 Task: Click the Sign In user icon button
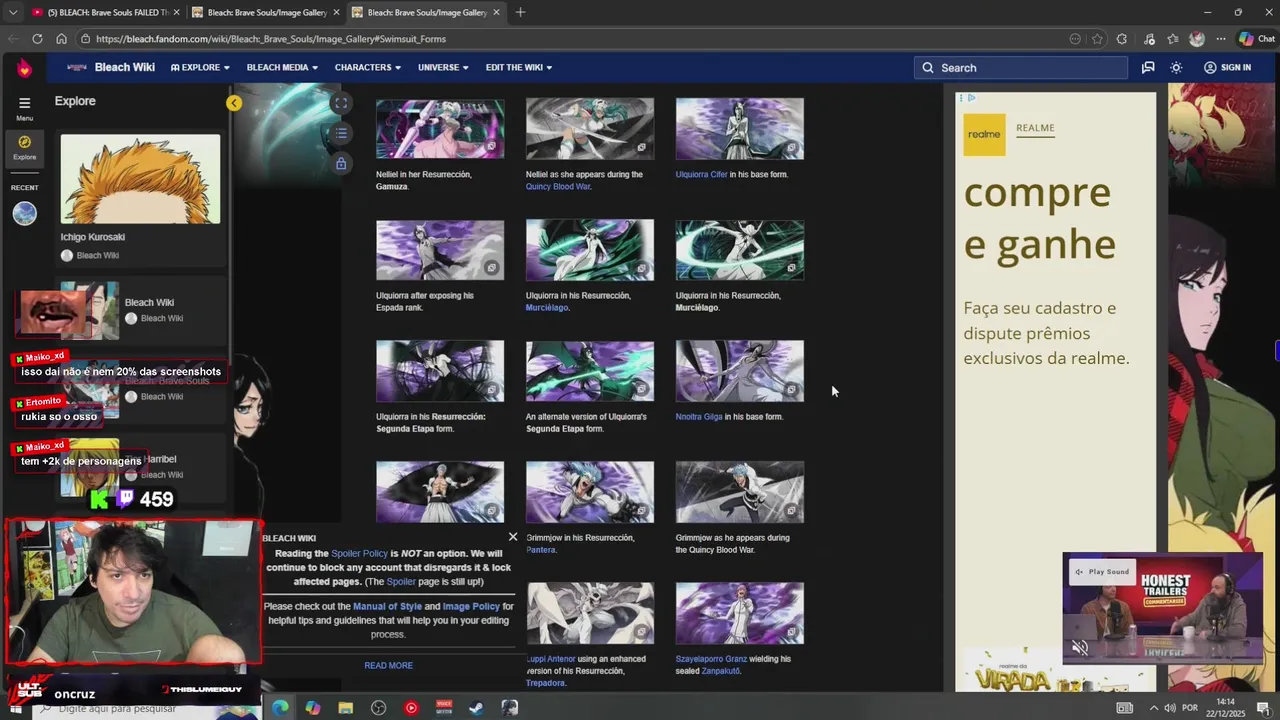[x=1227, y=68]
